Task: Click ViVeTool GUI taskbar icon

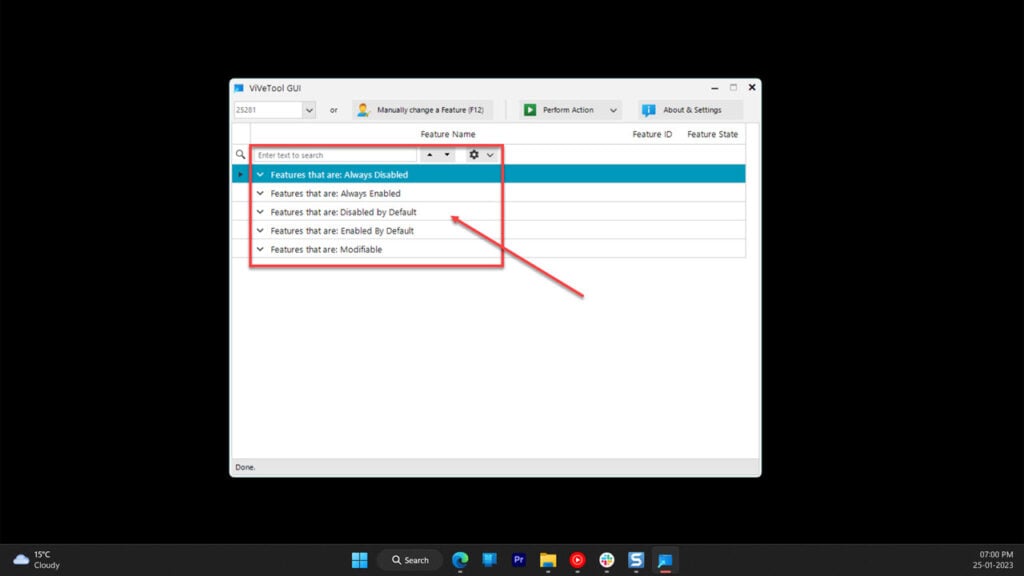Action: (665, 560)
